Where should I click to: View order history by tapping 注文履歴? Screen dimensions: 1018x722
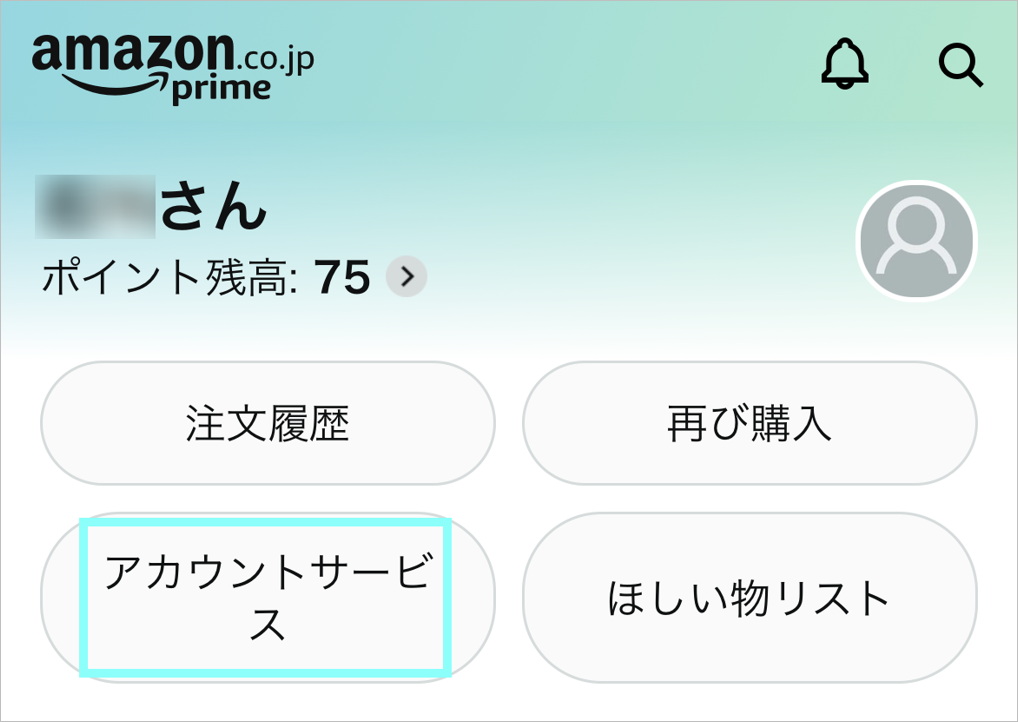coord(267,423)
